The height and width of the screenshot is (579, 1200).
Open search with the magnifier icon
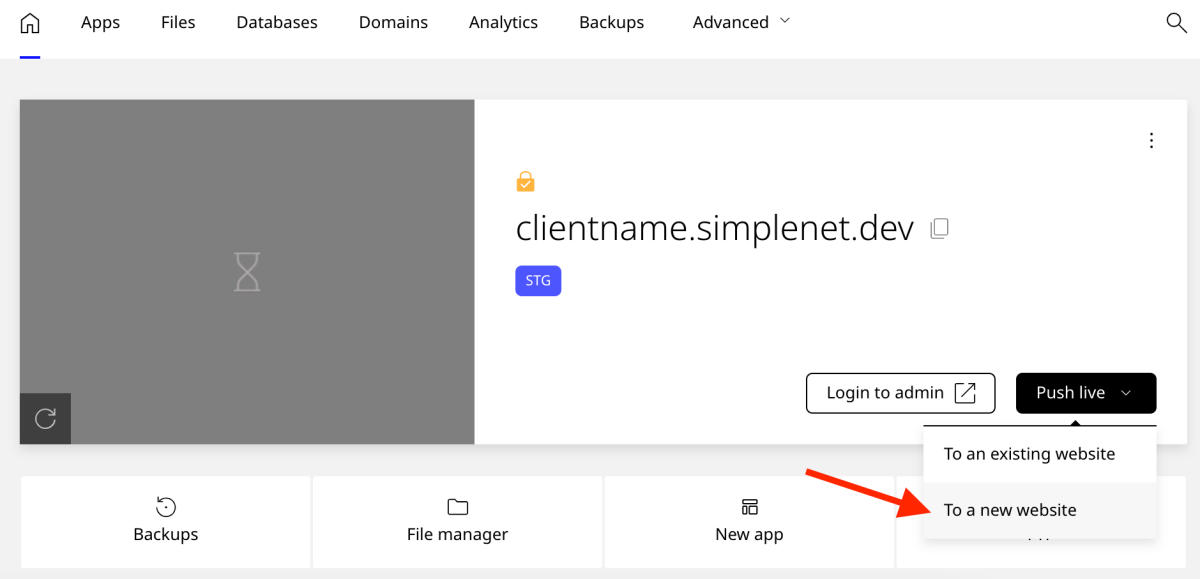click(x=1176, y=23)
